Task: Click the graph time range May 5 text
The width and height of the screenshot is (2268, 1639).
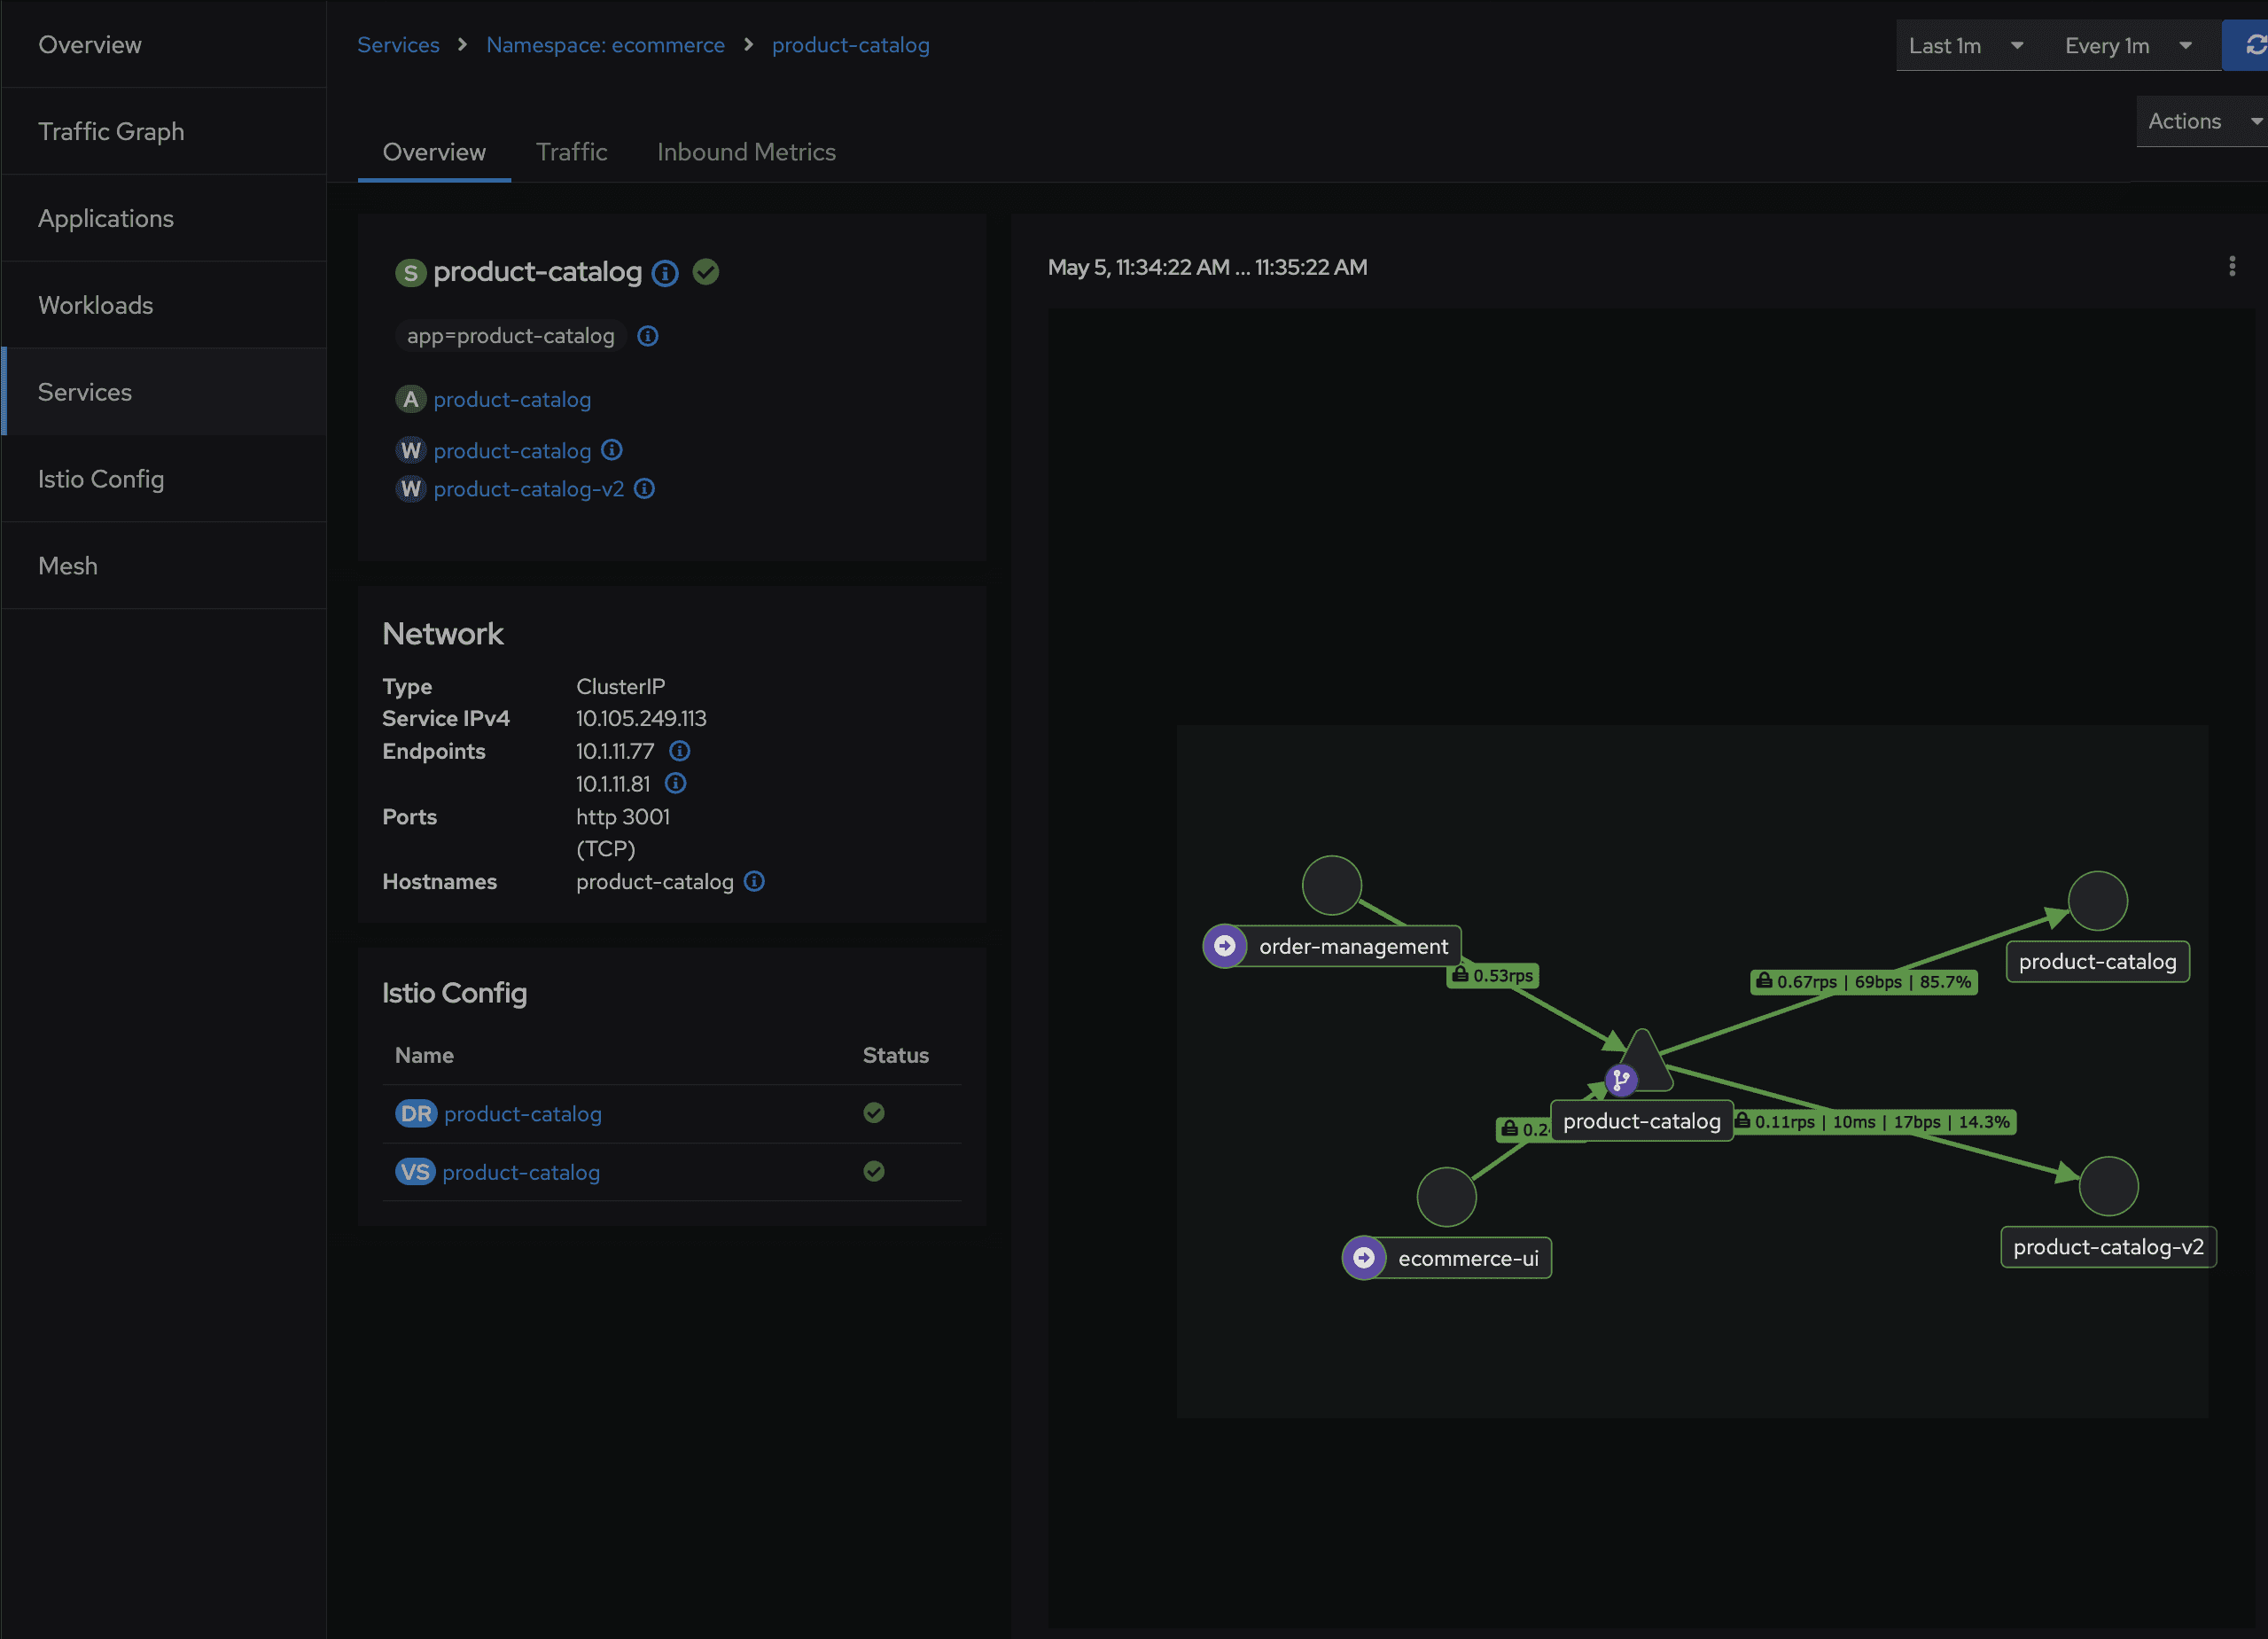Action: pos(1207,267)
